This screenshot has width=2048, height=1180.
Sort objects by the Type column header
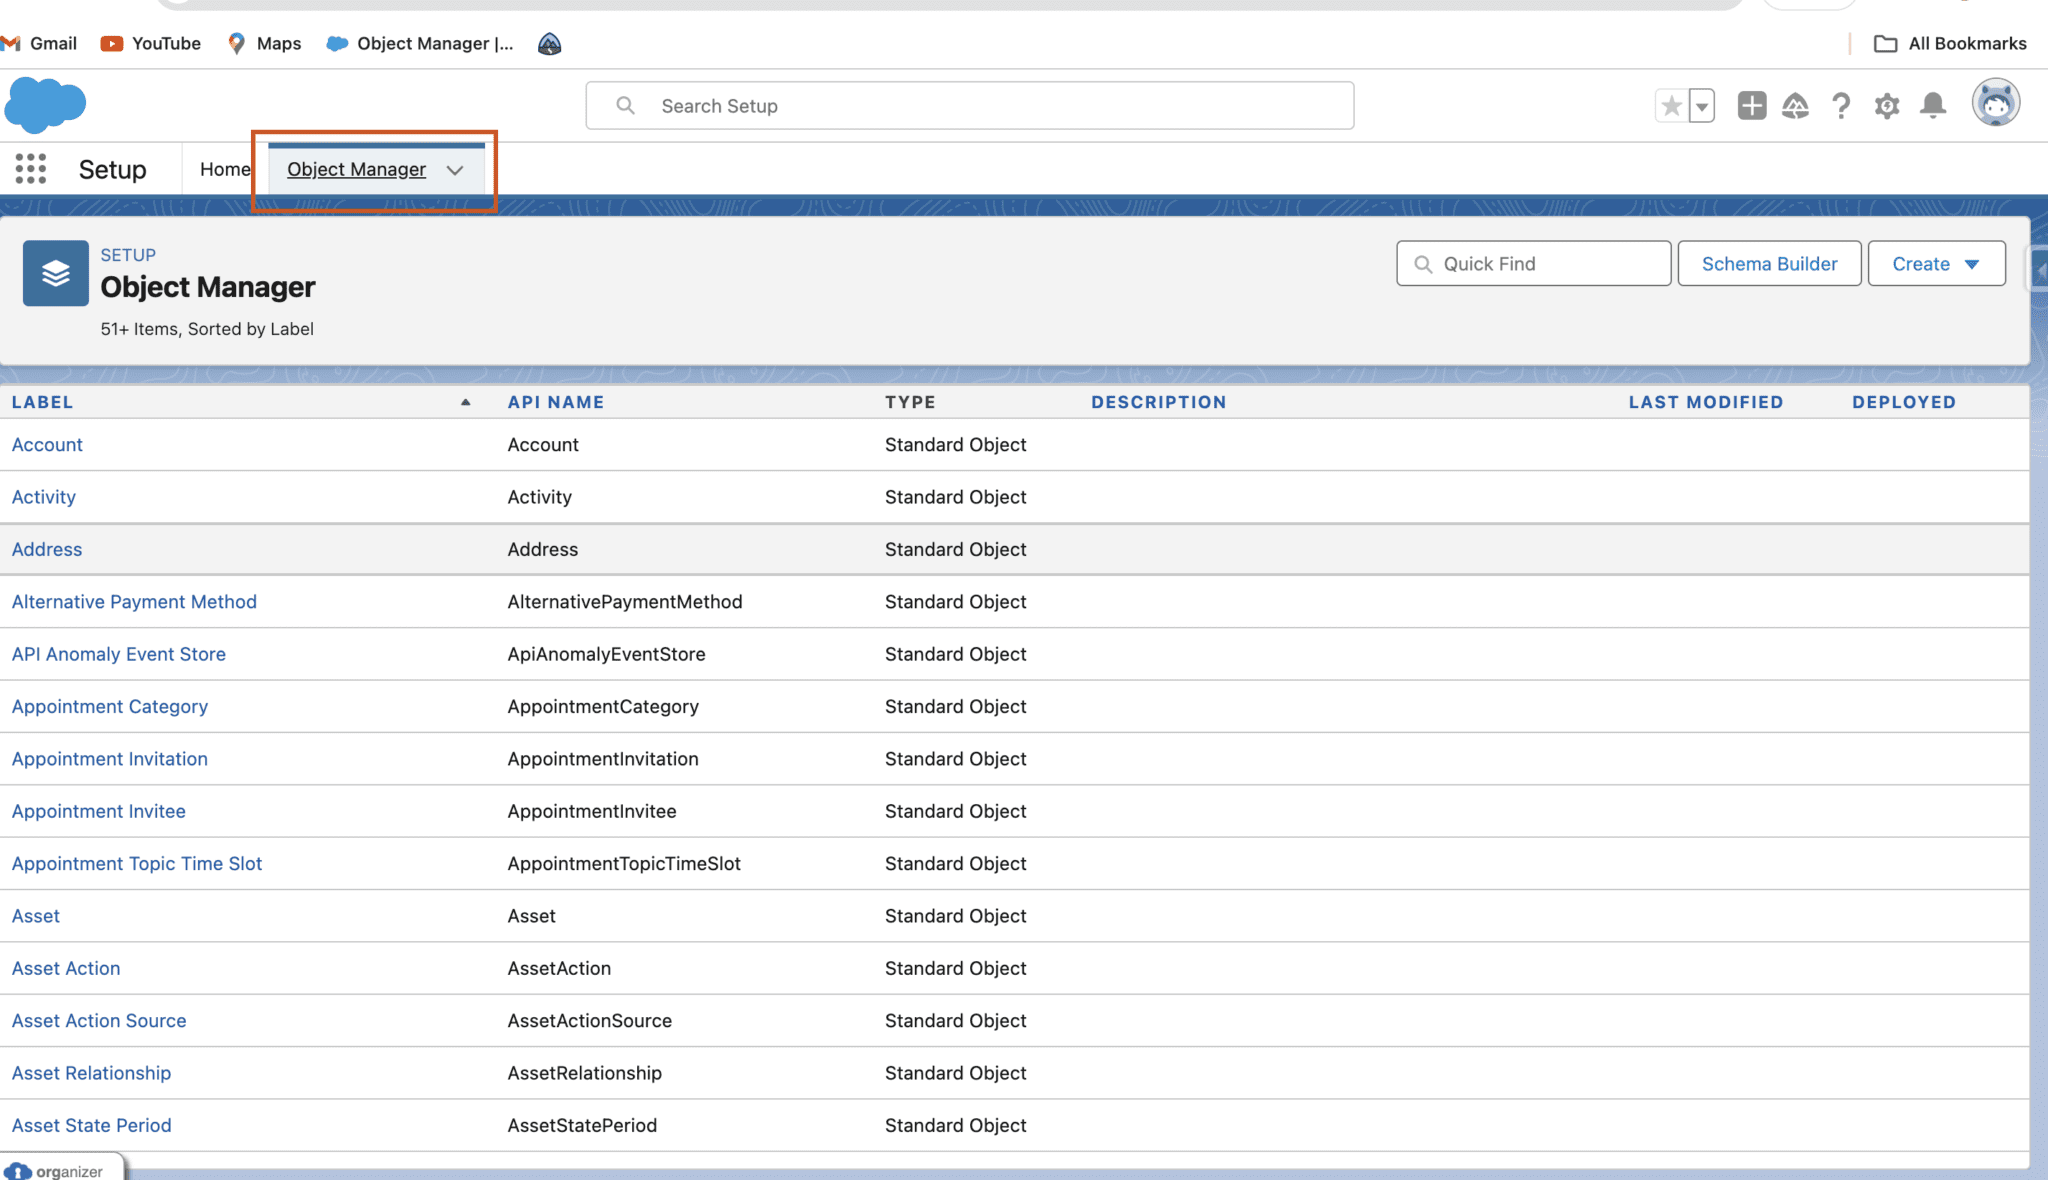click(x=910, y=401)
